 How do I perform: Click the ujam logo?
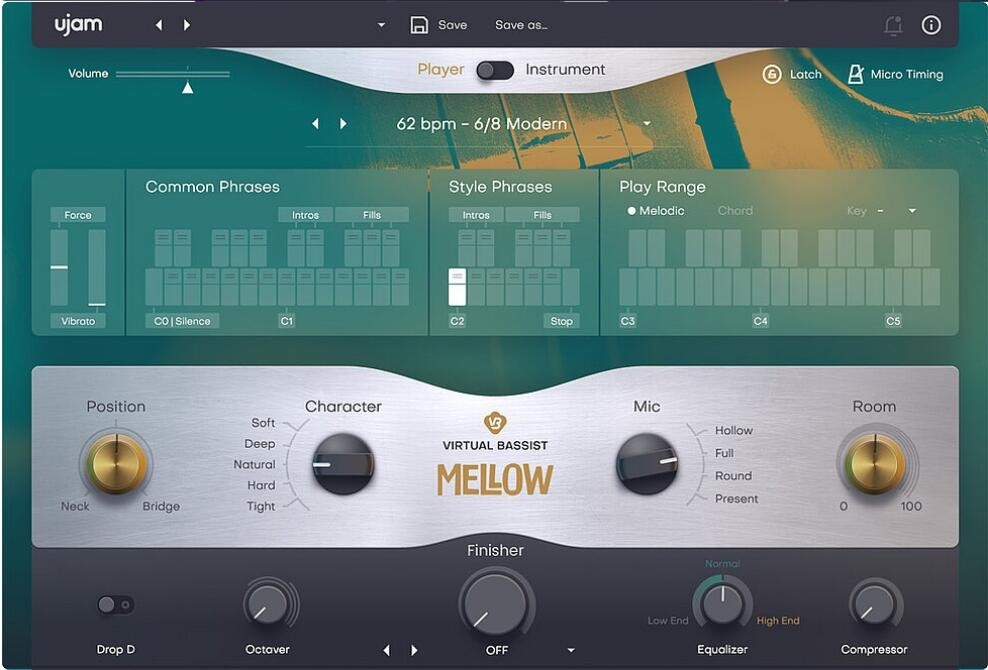(x=78, y=25)
